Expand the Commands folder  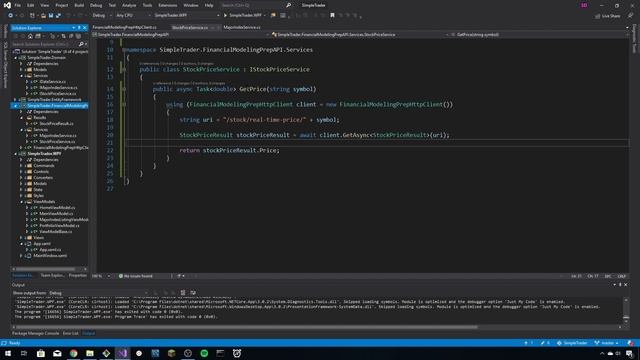[x=21, y=166]
